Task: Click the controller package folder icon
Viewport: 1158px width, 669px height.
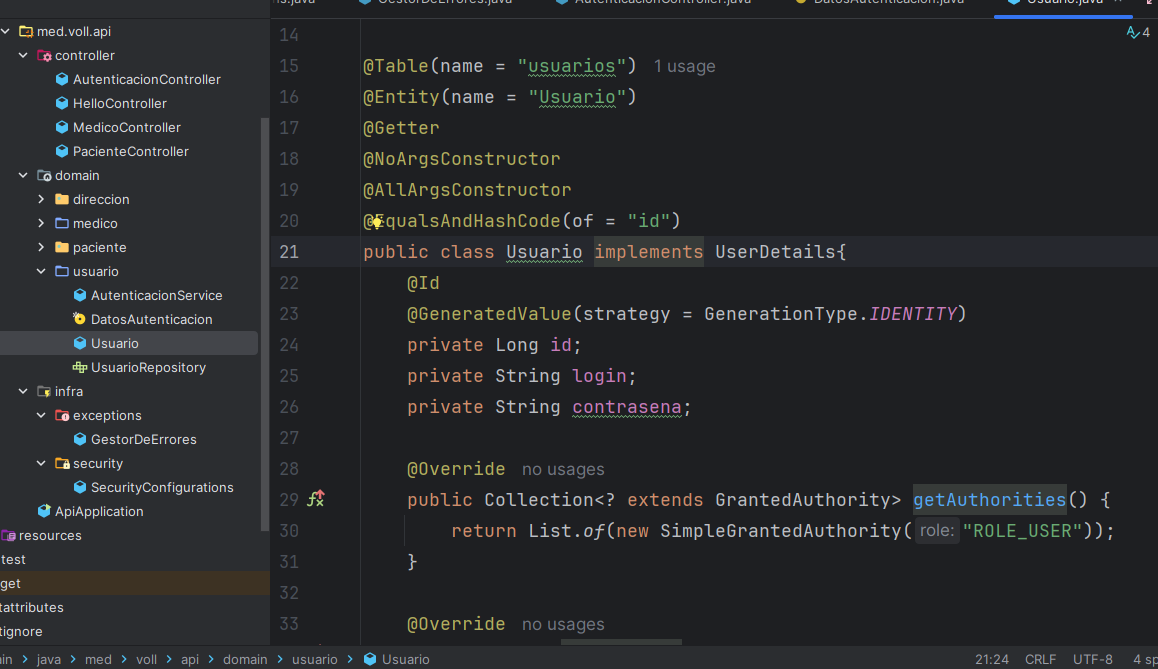Action: pos(44,55)
